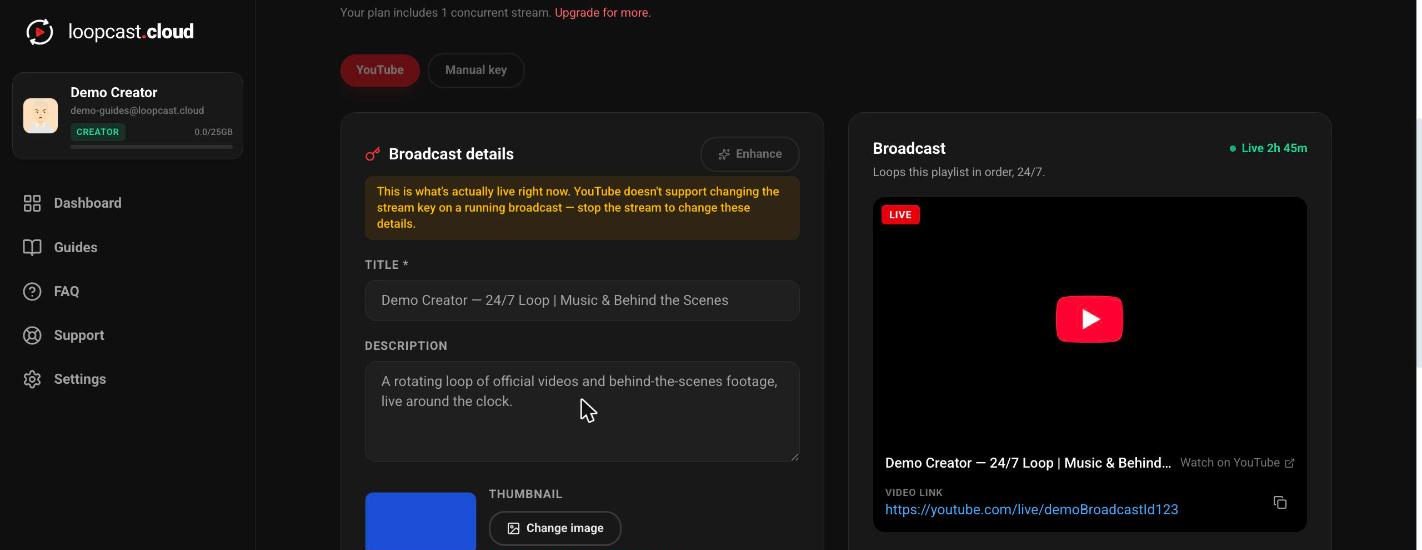Click the description resize handle
Viewport: 1422px width, 550px height.
(794, 456)
